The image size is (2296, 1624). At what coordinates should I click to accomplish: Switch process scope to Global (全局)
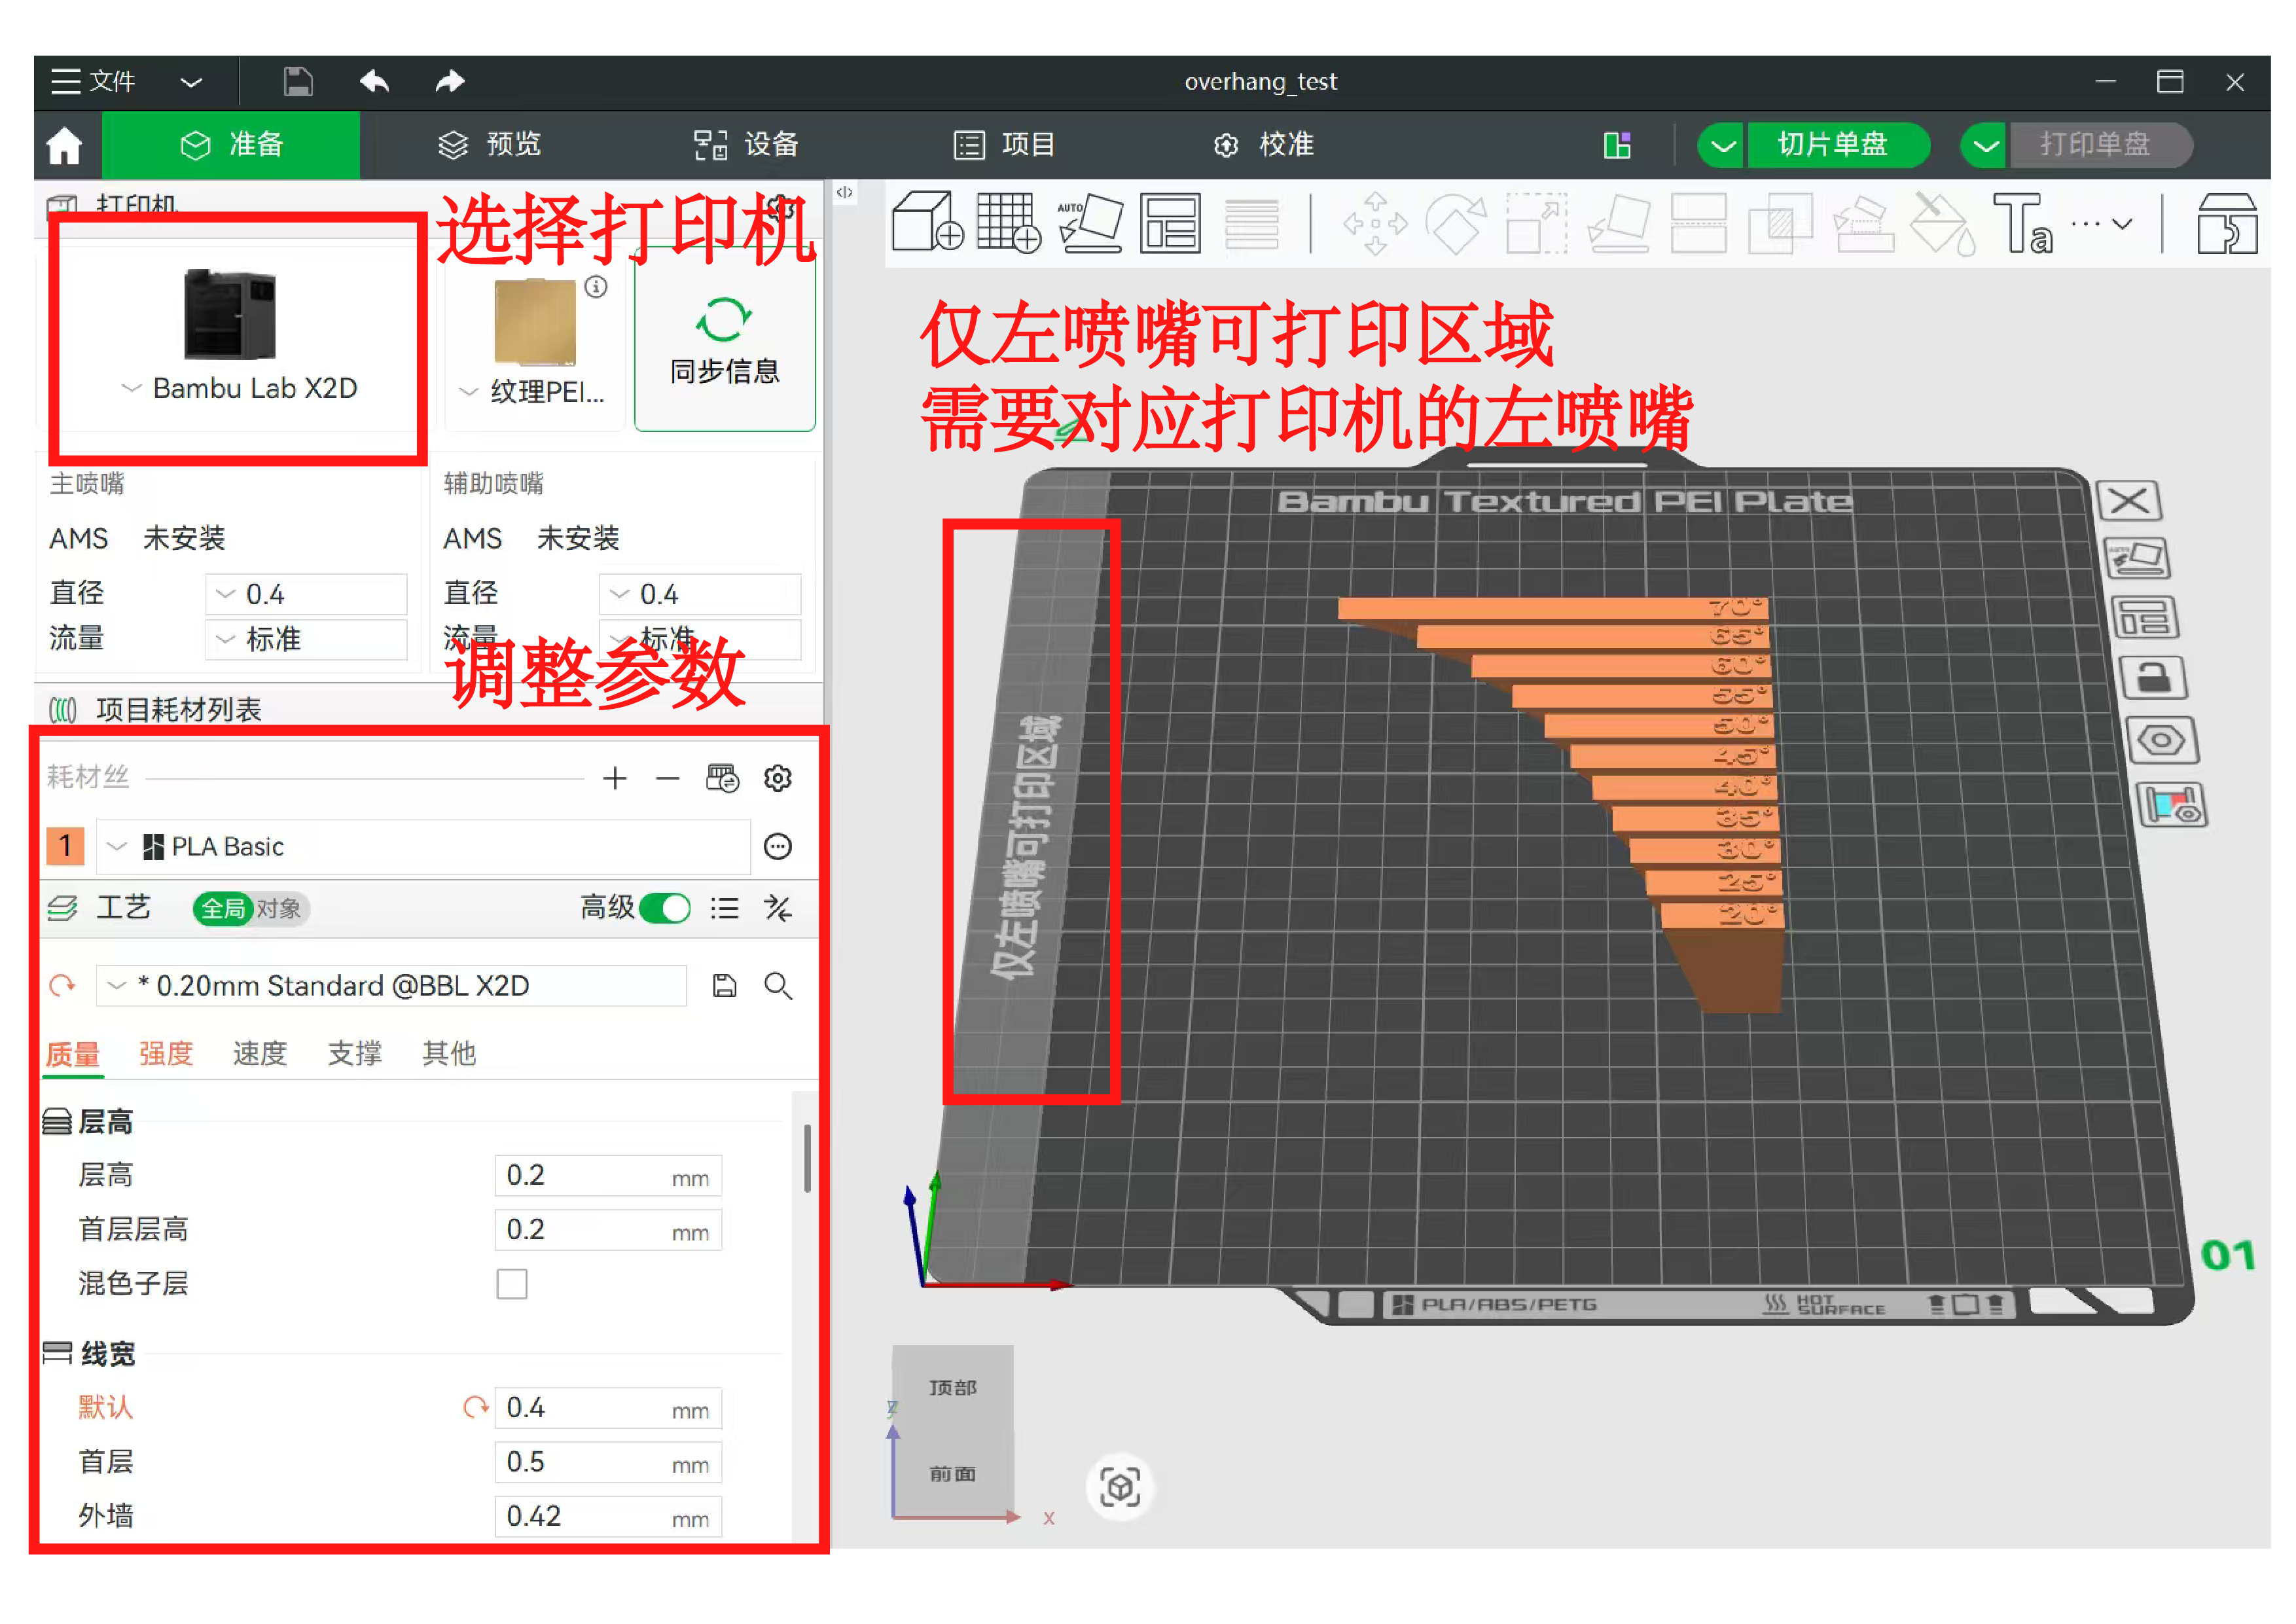tap(222, 908)
